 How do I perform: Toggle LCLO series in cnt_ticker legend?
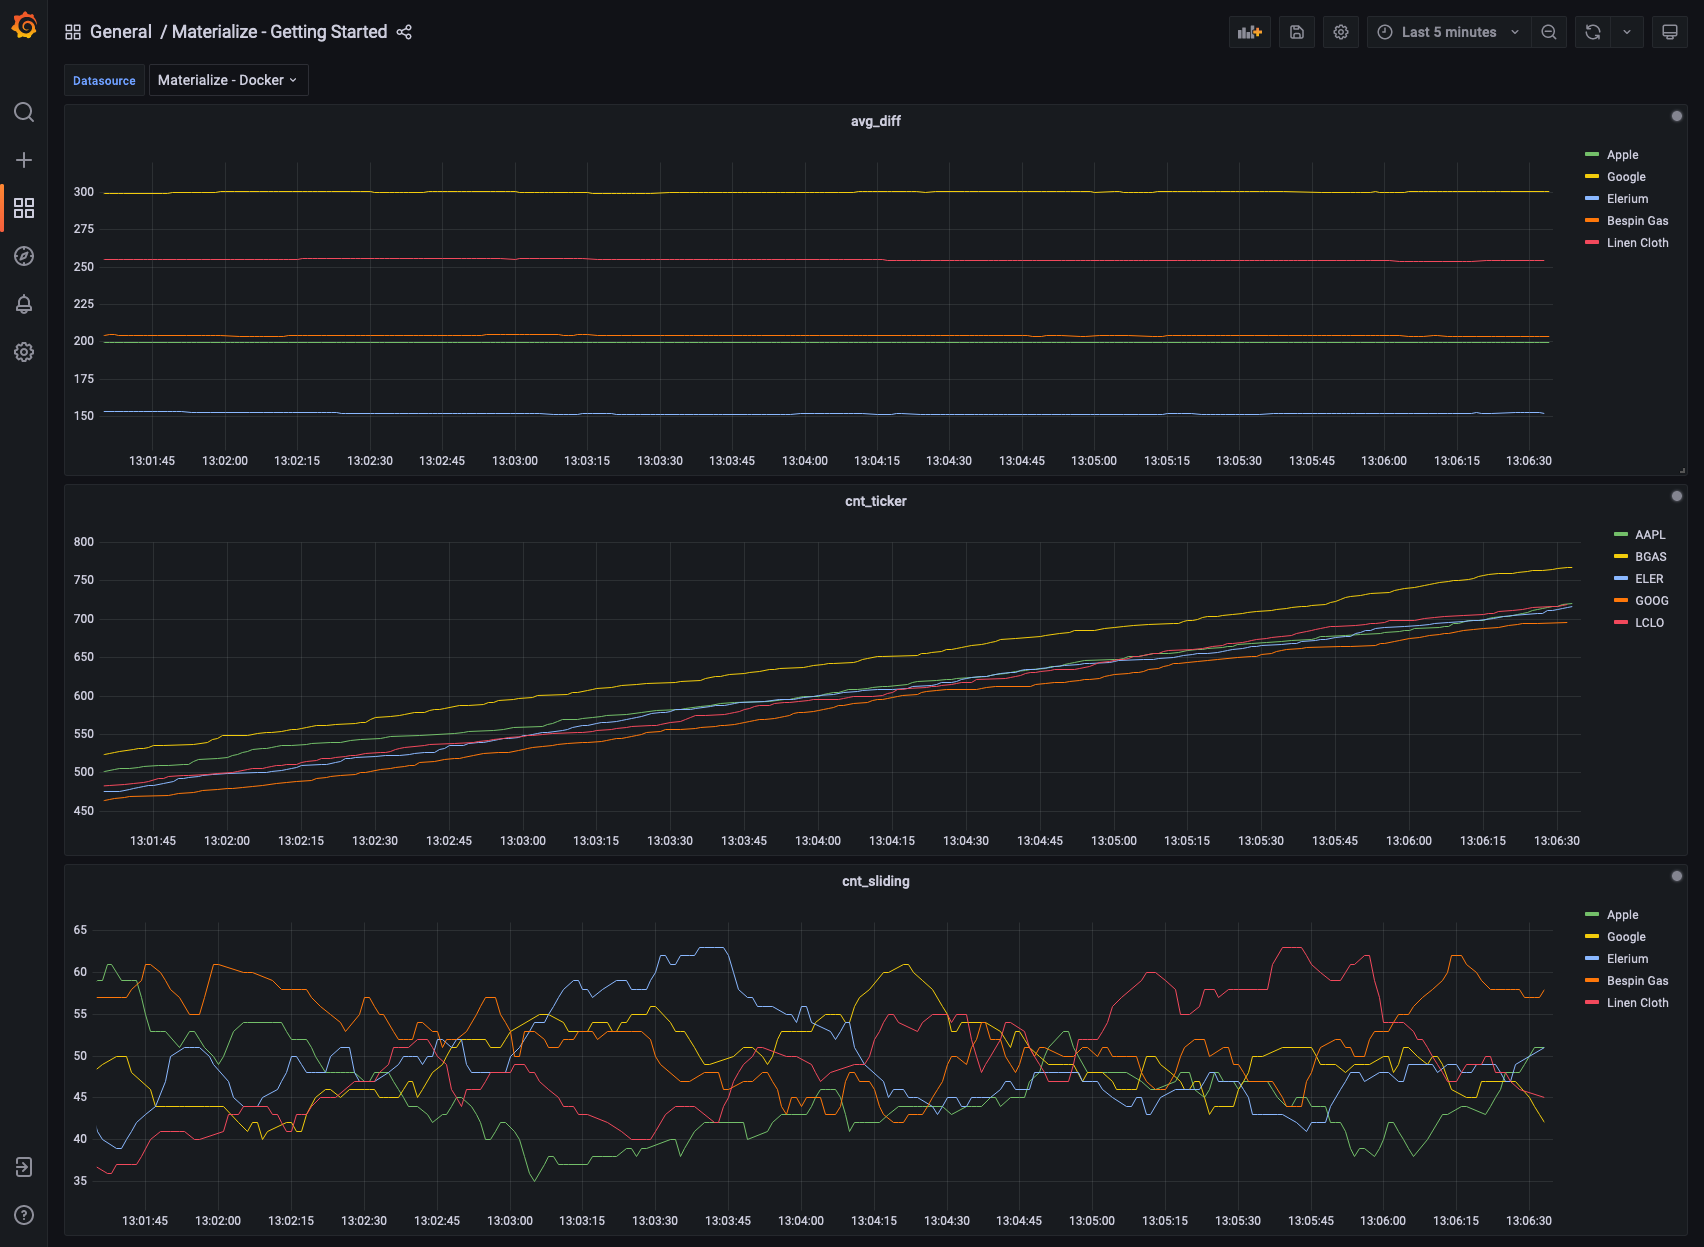pyautogui.click(x=1649, y=623)
